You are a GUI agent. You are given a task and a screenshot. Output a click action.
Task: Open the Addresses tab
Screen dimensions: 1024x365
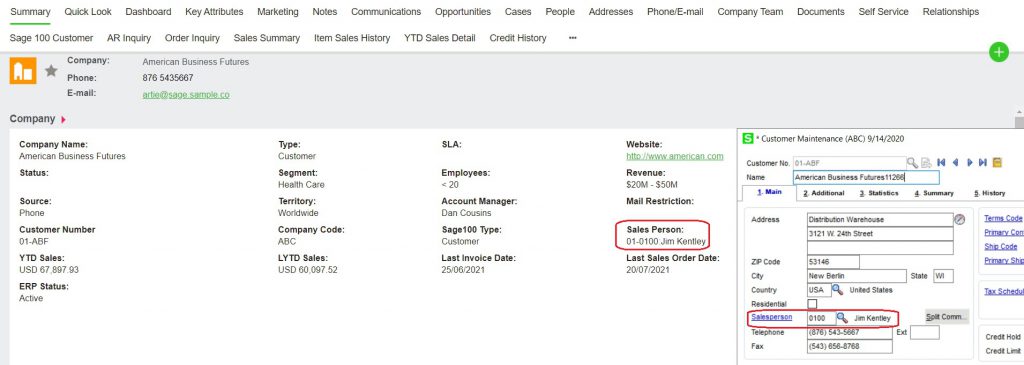[611, 12]
